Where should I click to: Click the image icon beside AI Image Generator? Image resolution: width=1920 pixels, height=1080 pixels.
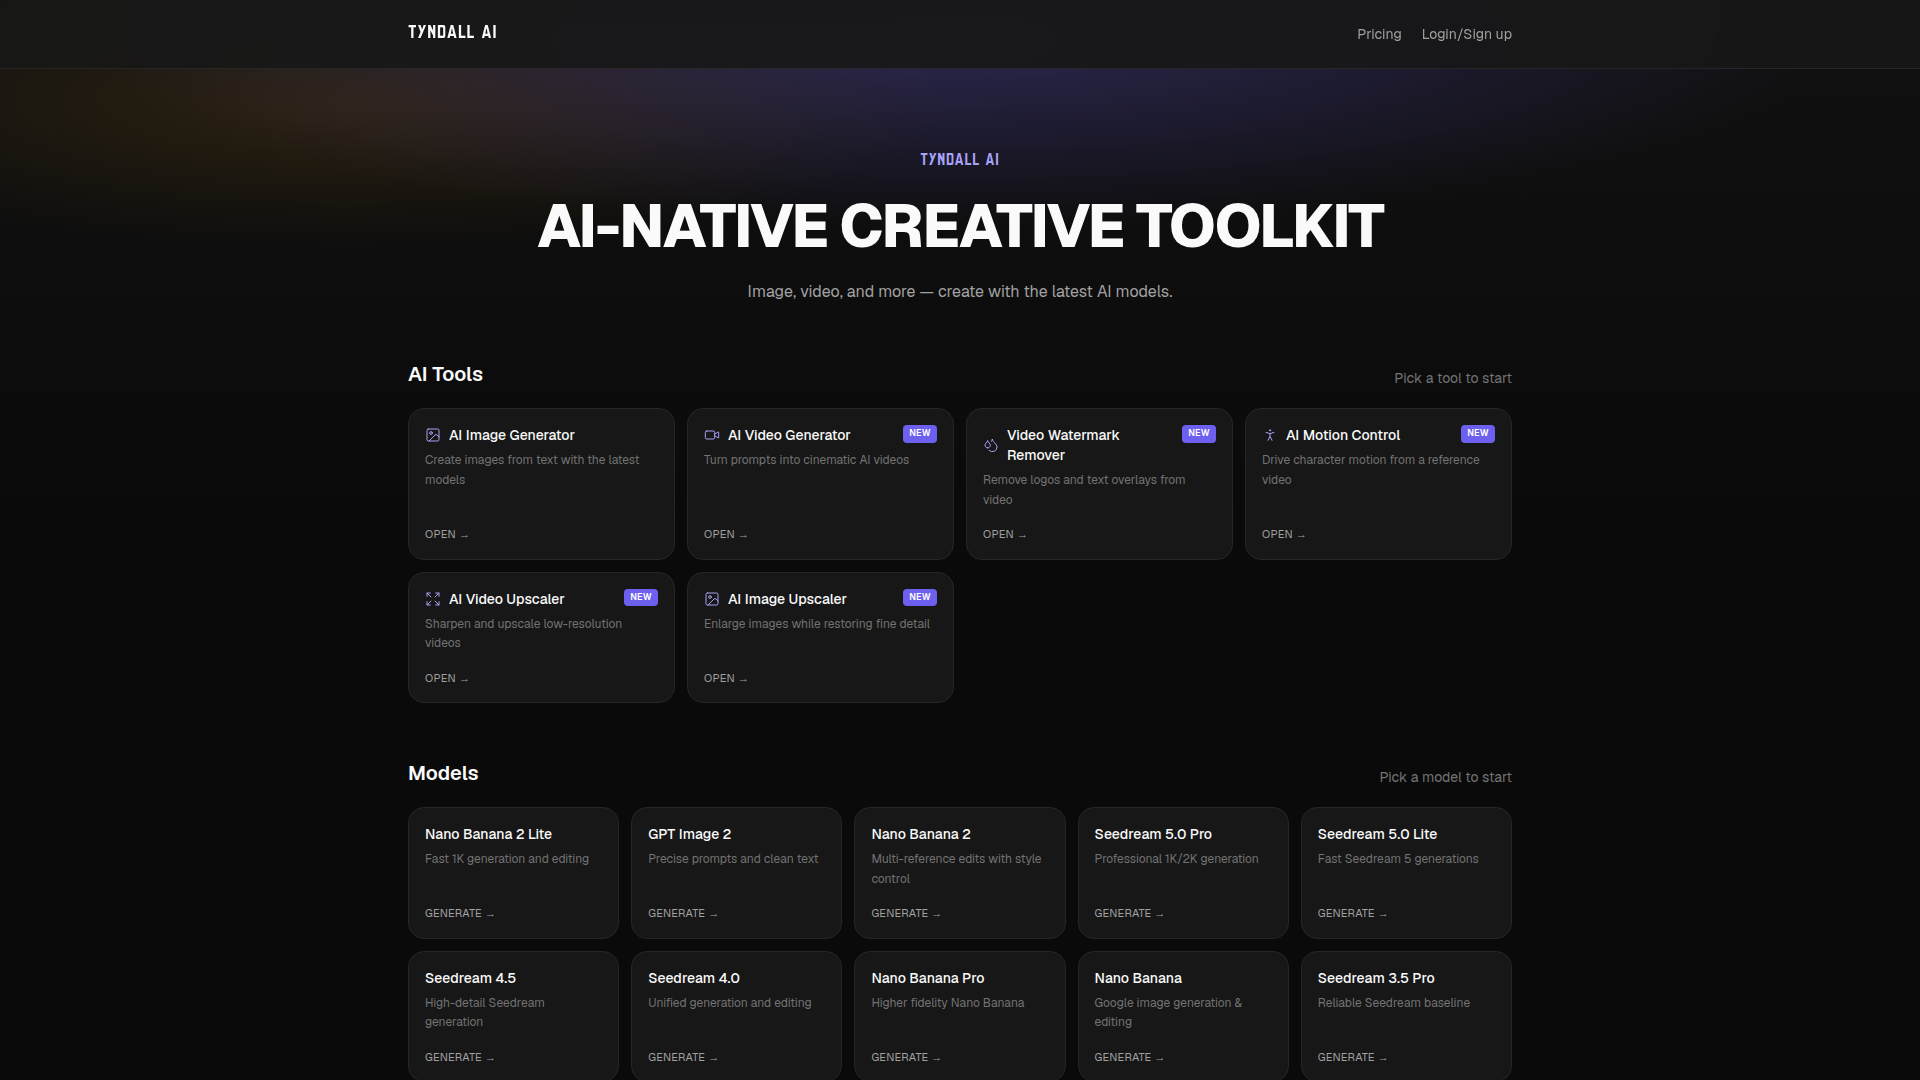click(x=433, y=435)
